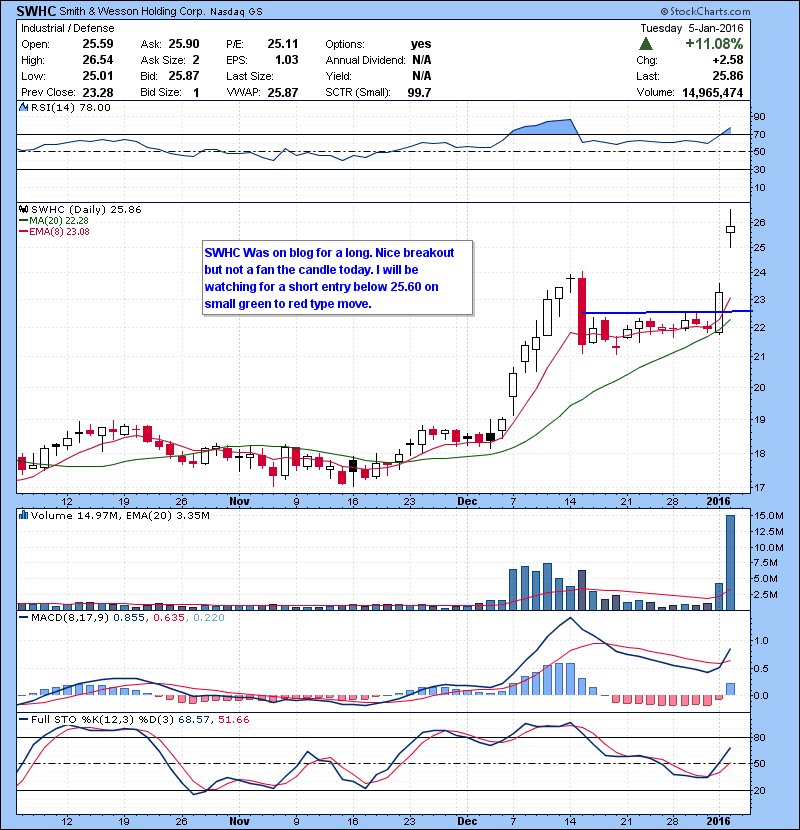
Task: Click the SWHC Daily candlestick legend icon
Action: coord(23,210)
